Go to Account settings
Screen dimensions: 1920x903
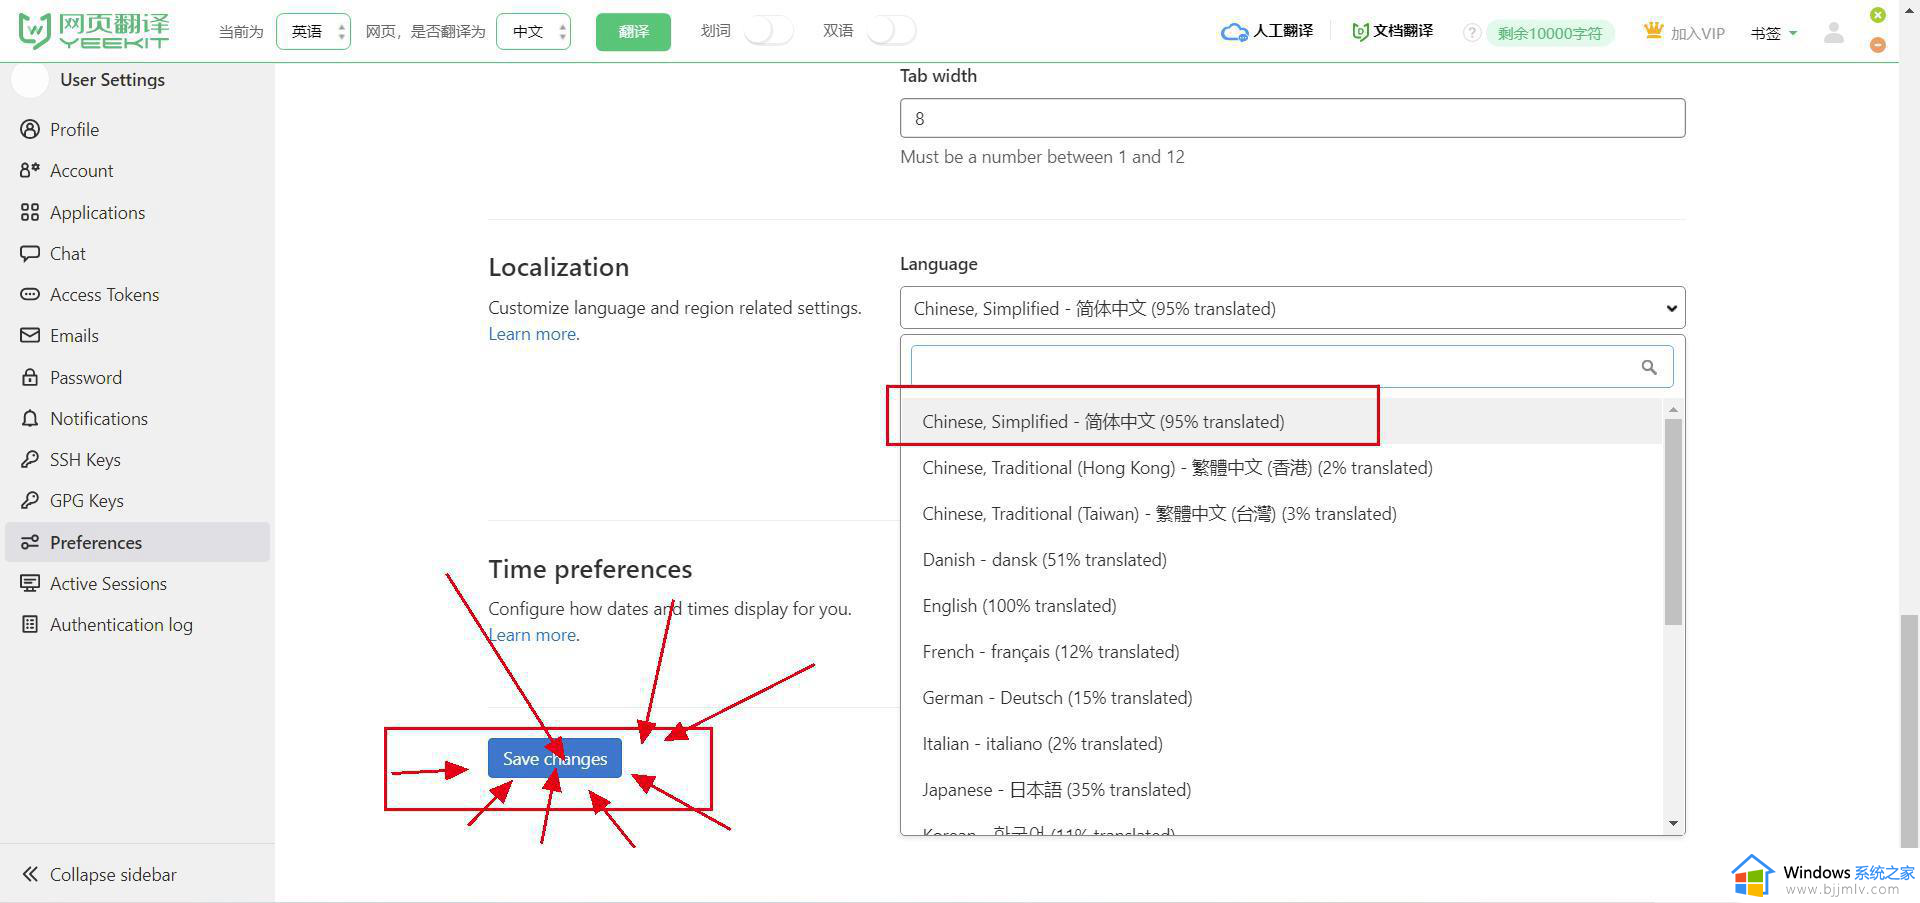137,170
